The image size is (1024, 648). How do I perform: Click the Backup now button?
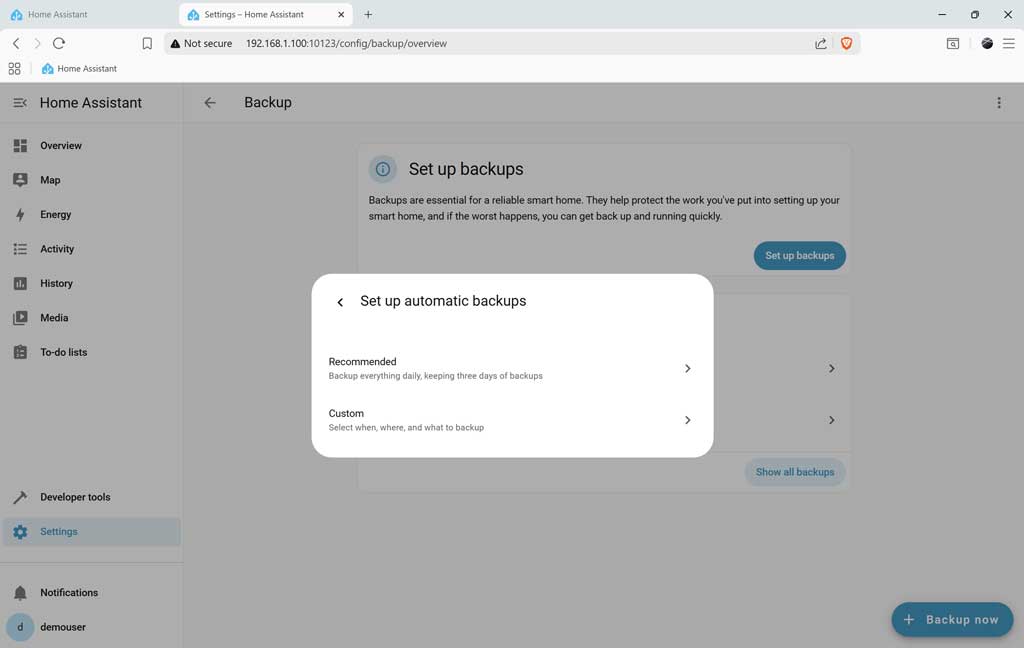[952, 619]
